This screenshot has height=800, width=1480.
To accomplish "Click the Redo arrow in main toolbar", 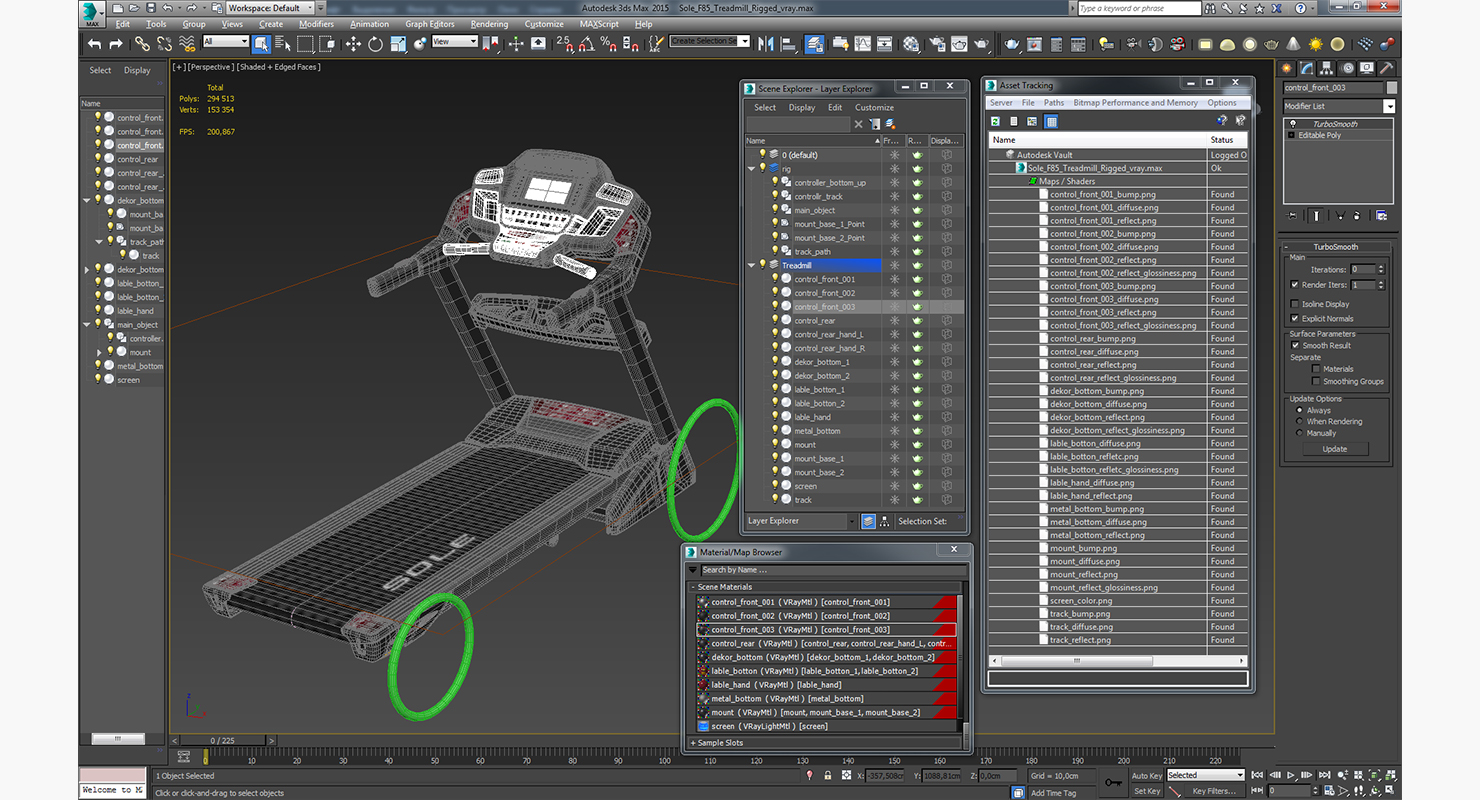I will tap(116, 44).
